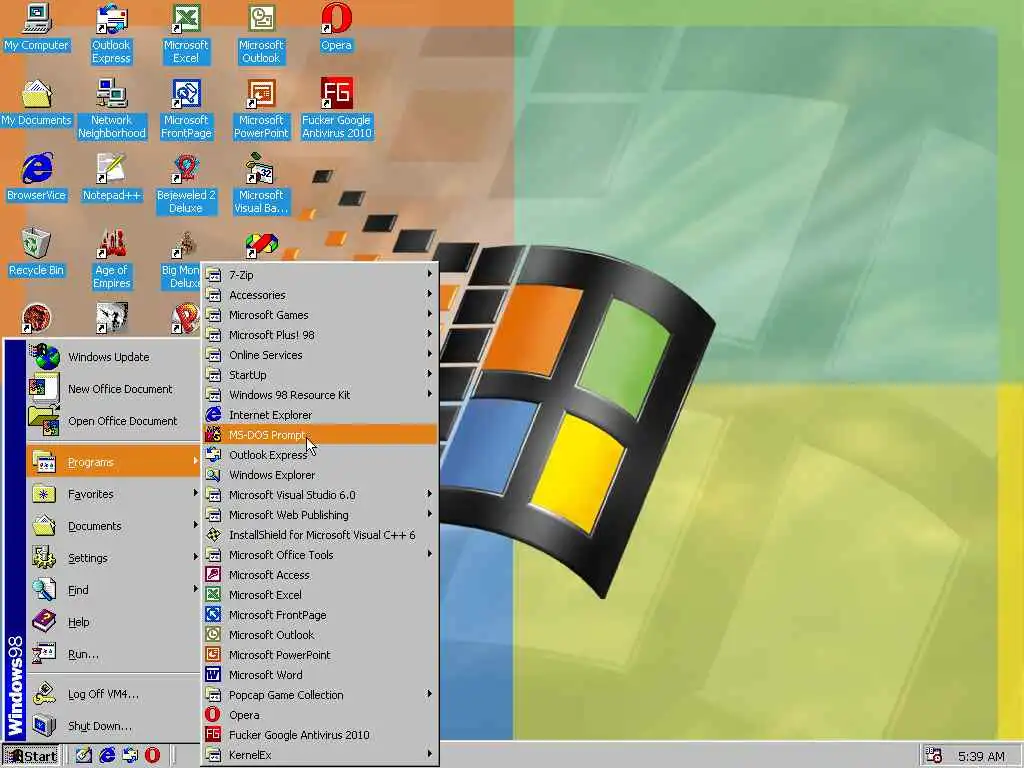Image resolution: width=1024 pixels, height=768 pixels.
Task: Expand Microsoft Web Publishing group
Action: [320, 515]
